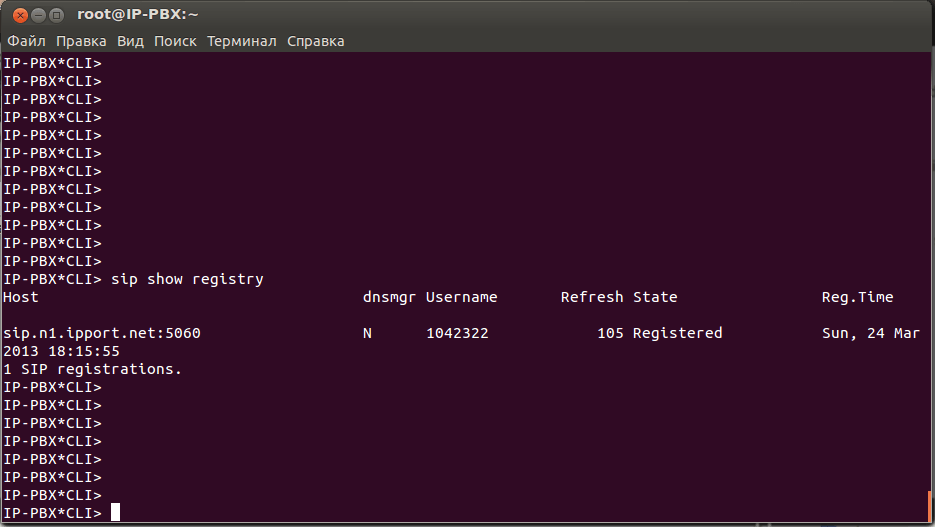The height and width of the screenshot is (527, 935).
Task: Close the terminal window
Action: (19, 15)
